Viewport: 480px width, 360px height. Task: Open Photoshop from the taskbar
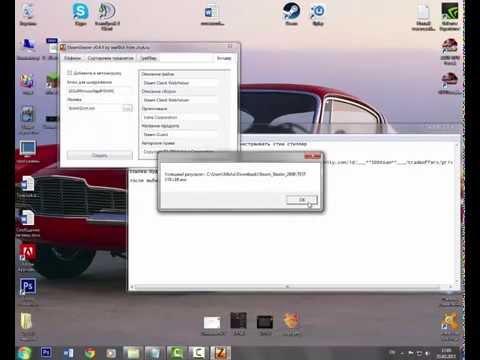click(x=46, y=352)
